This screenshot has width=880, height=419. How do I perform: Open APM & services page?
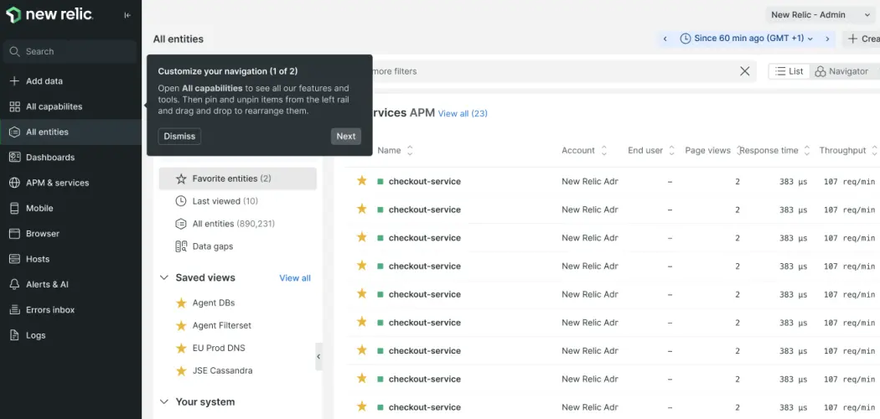[56, 183]
